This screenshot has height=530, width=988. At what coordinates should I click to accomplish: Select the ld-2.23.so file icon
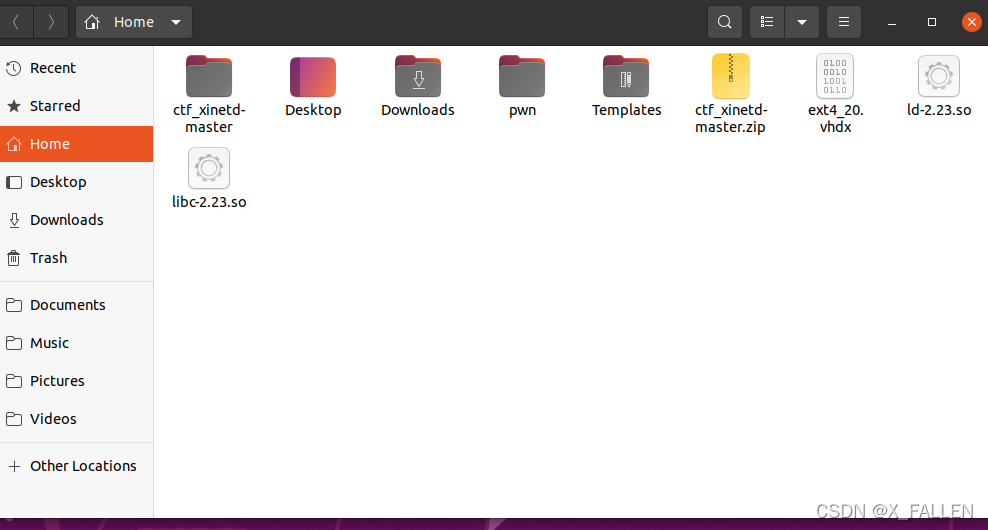(x=939, y=76)
